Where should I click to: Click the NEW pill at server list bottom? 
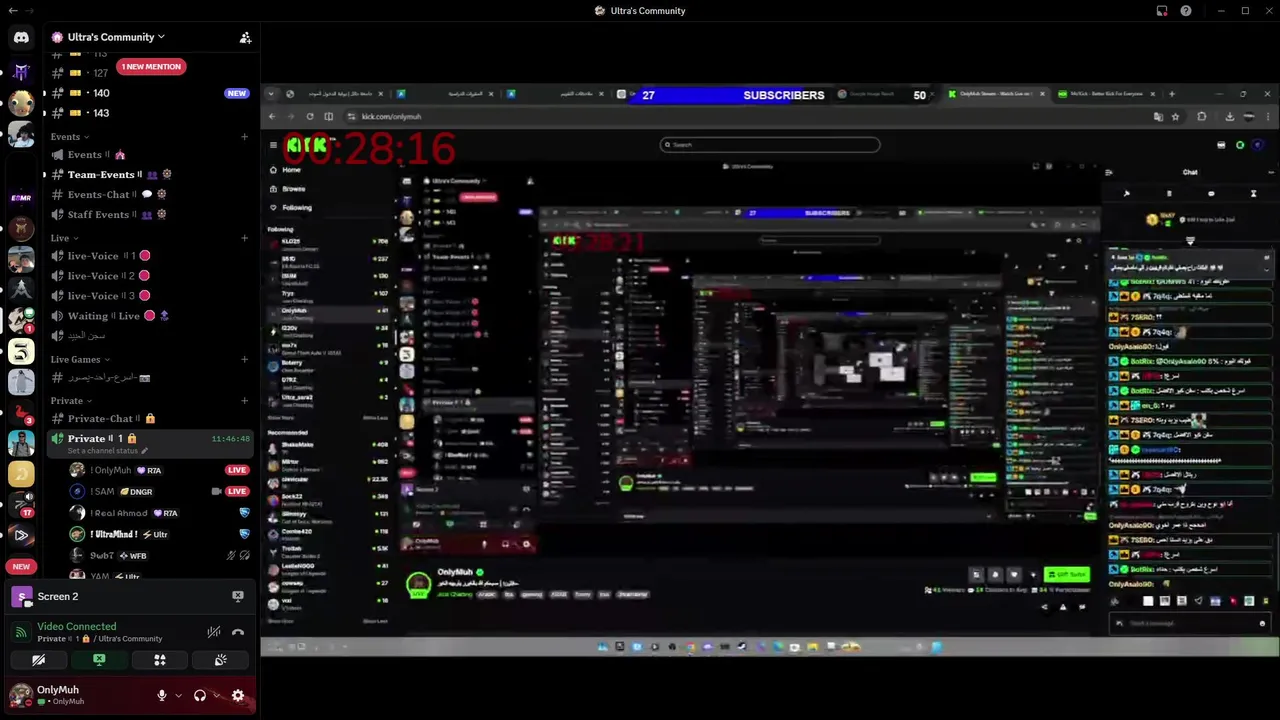click(21, 566)
